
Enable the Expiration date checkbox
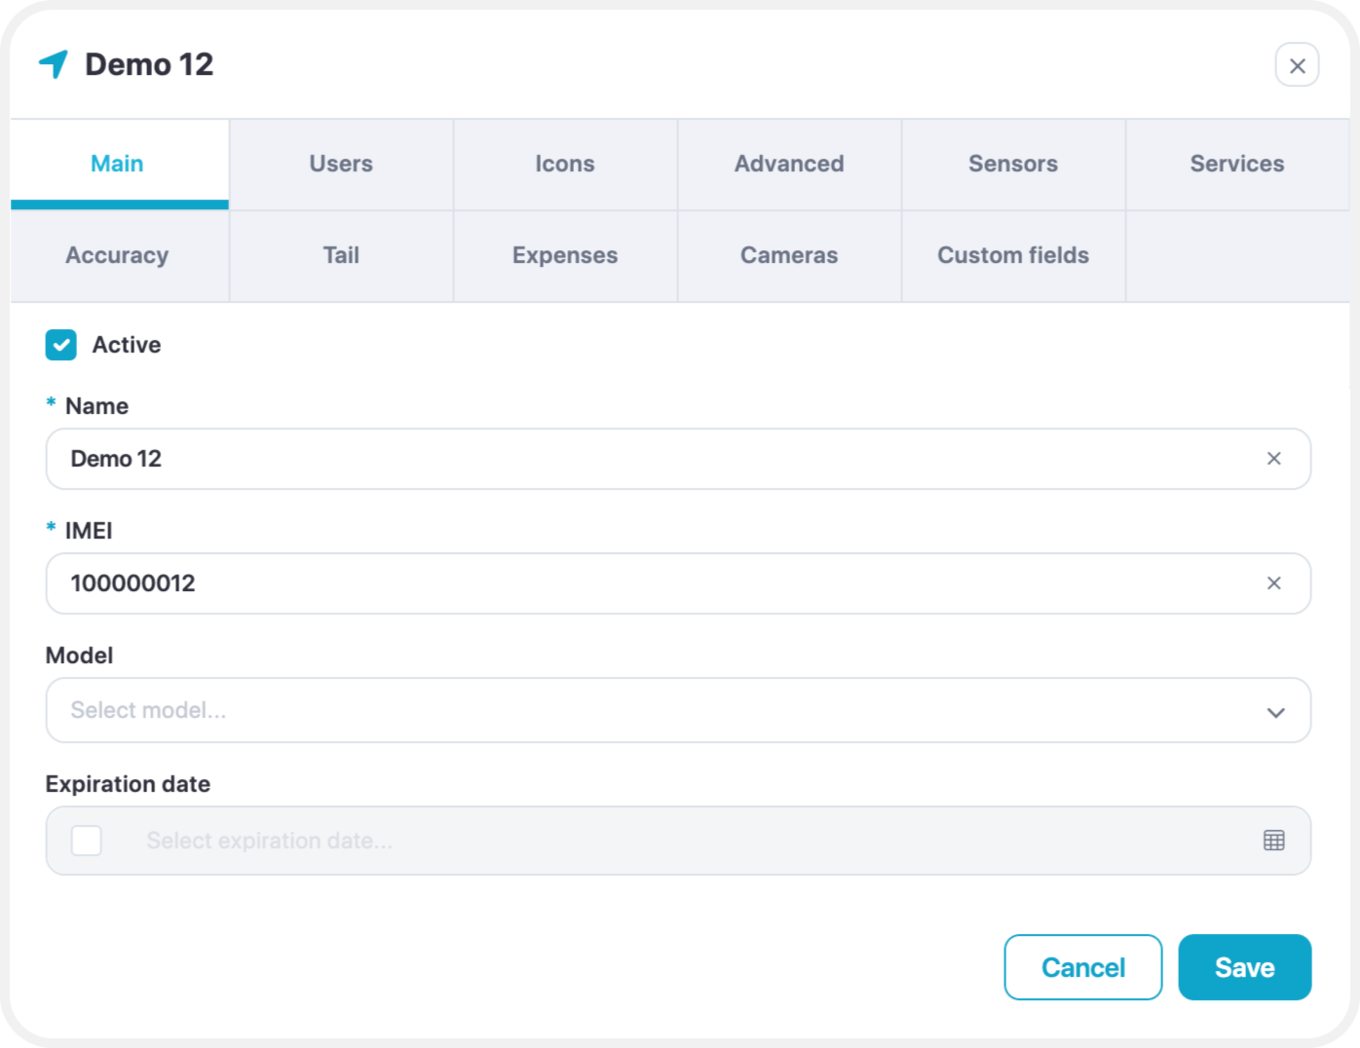87,840
